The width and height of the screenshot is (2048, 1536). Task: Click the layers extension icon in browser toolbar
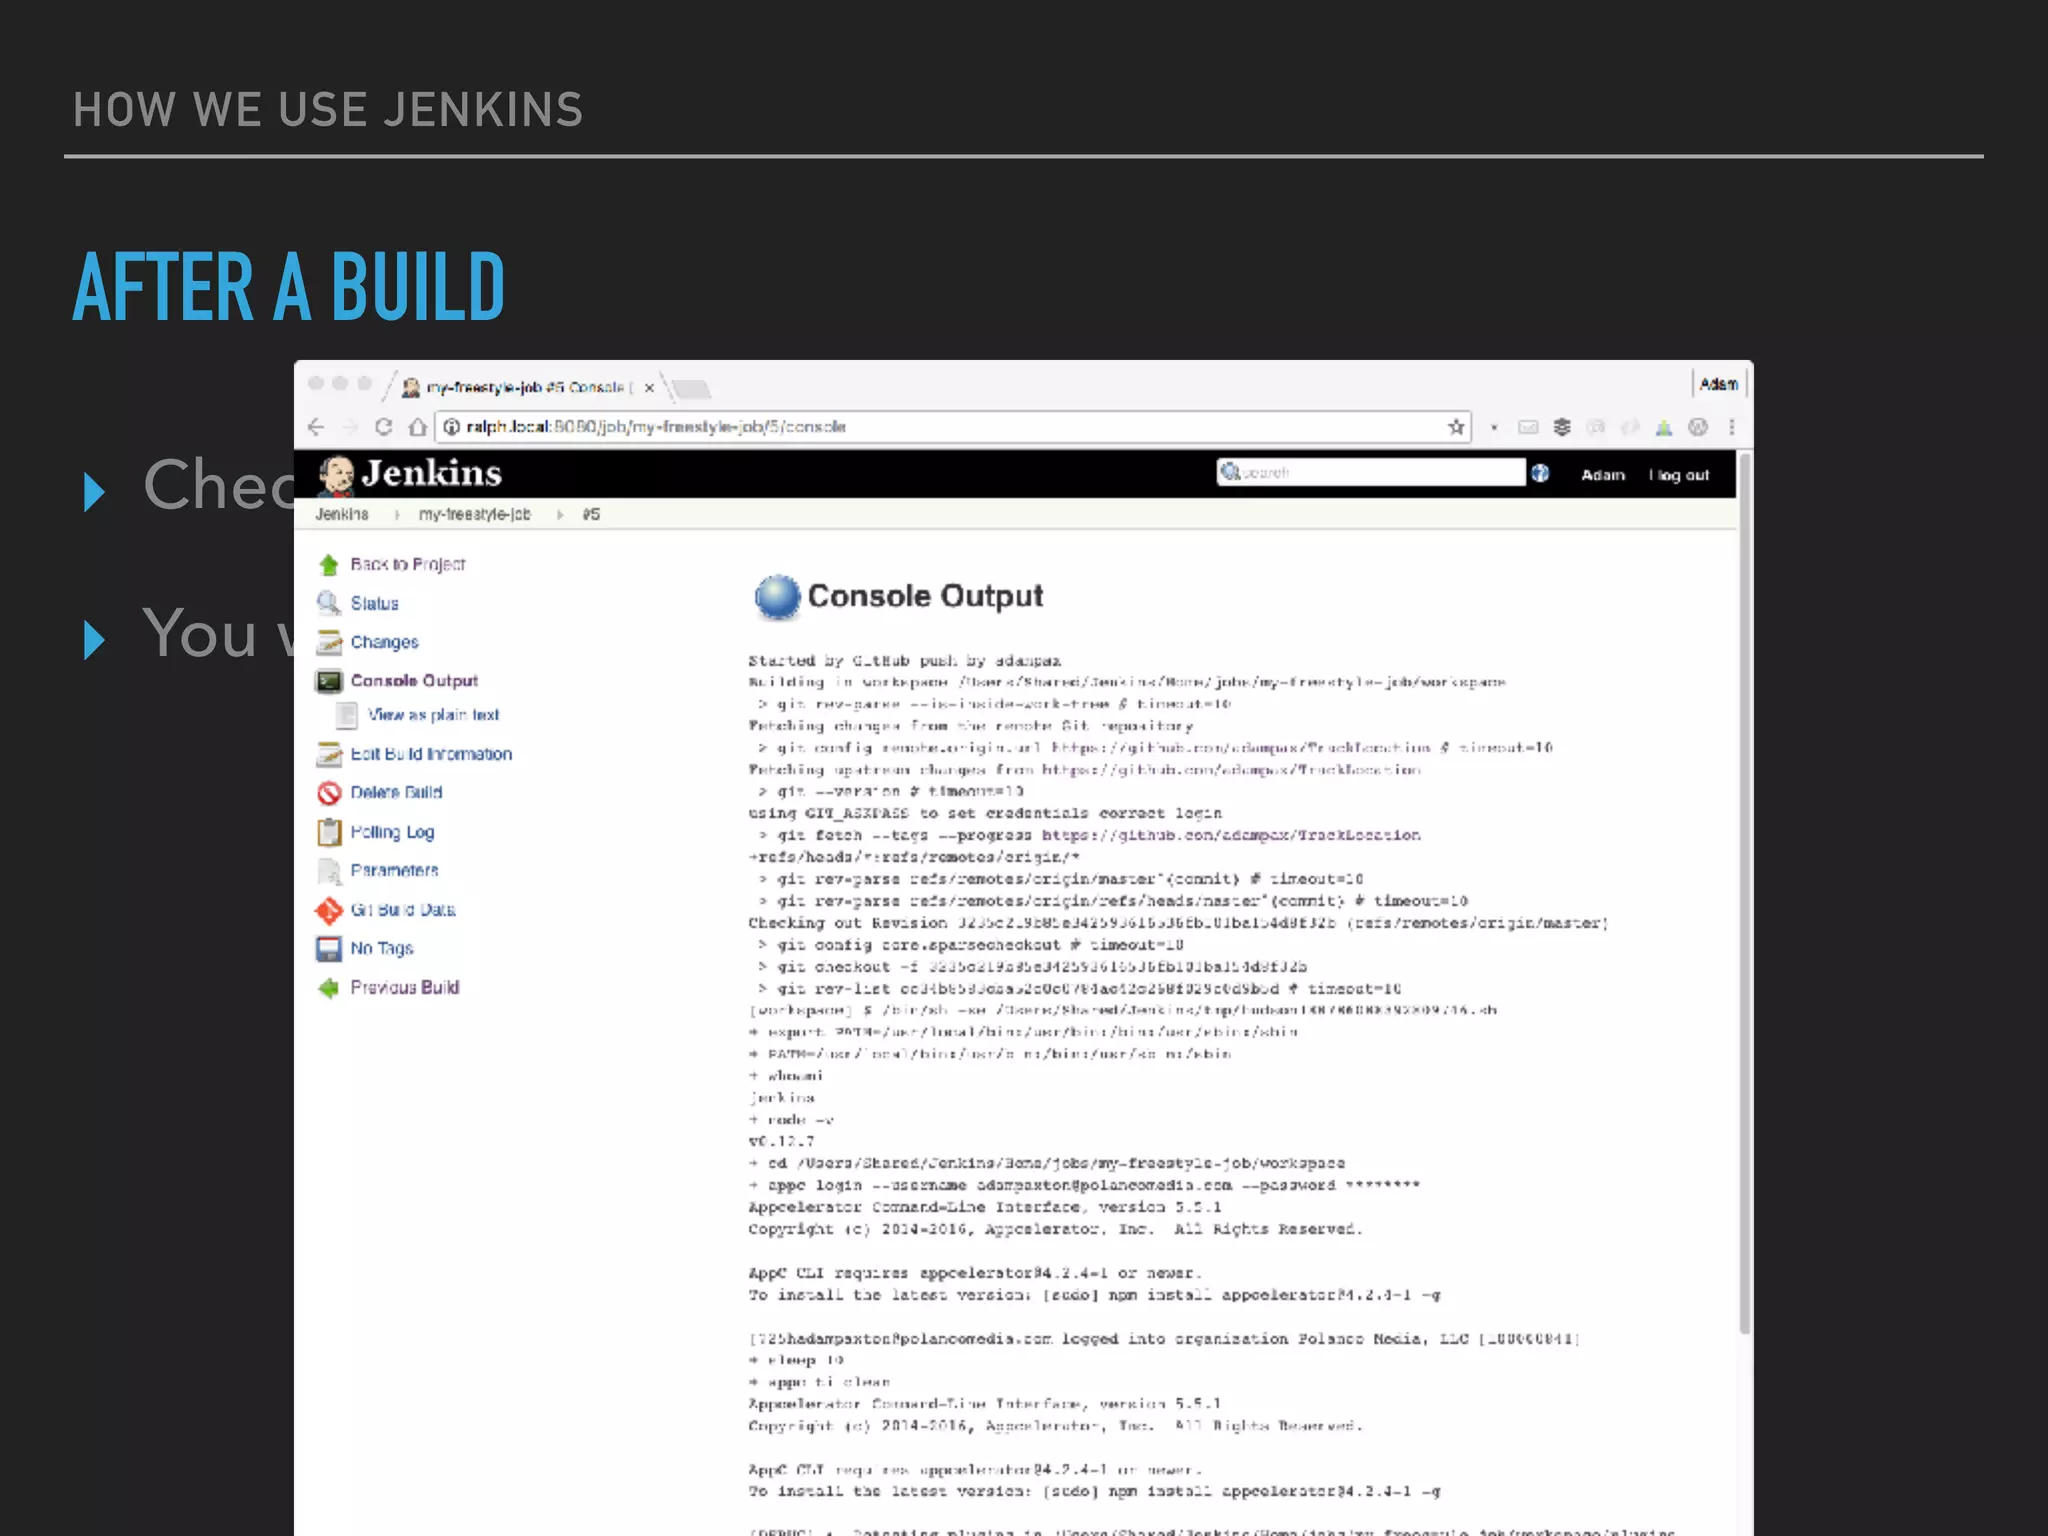1562,427
